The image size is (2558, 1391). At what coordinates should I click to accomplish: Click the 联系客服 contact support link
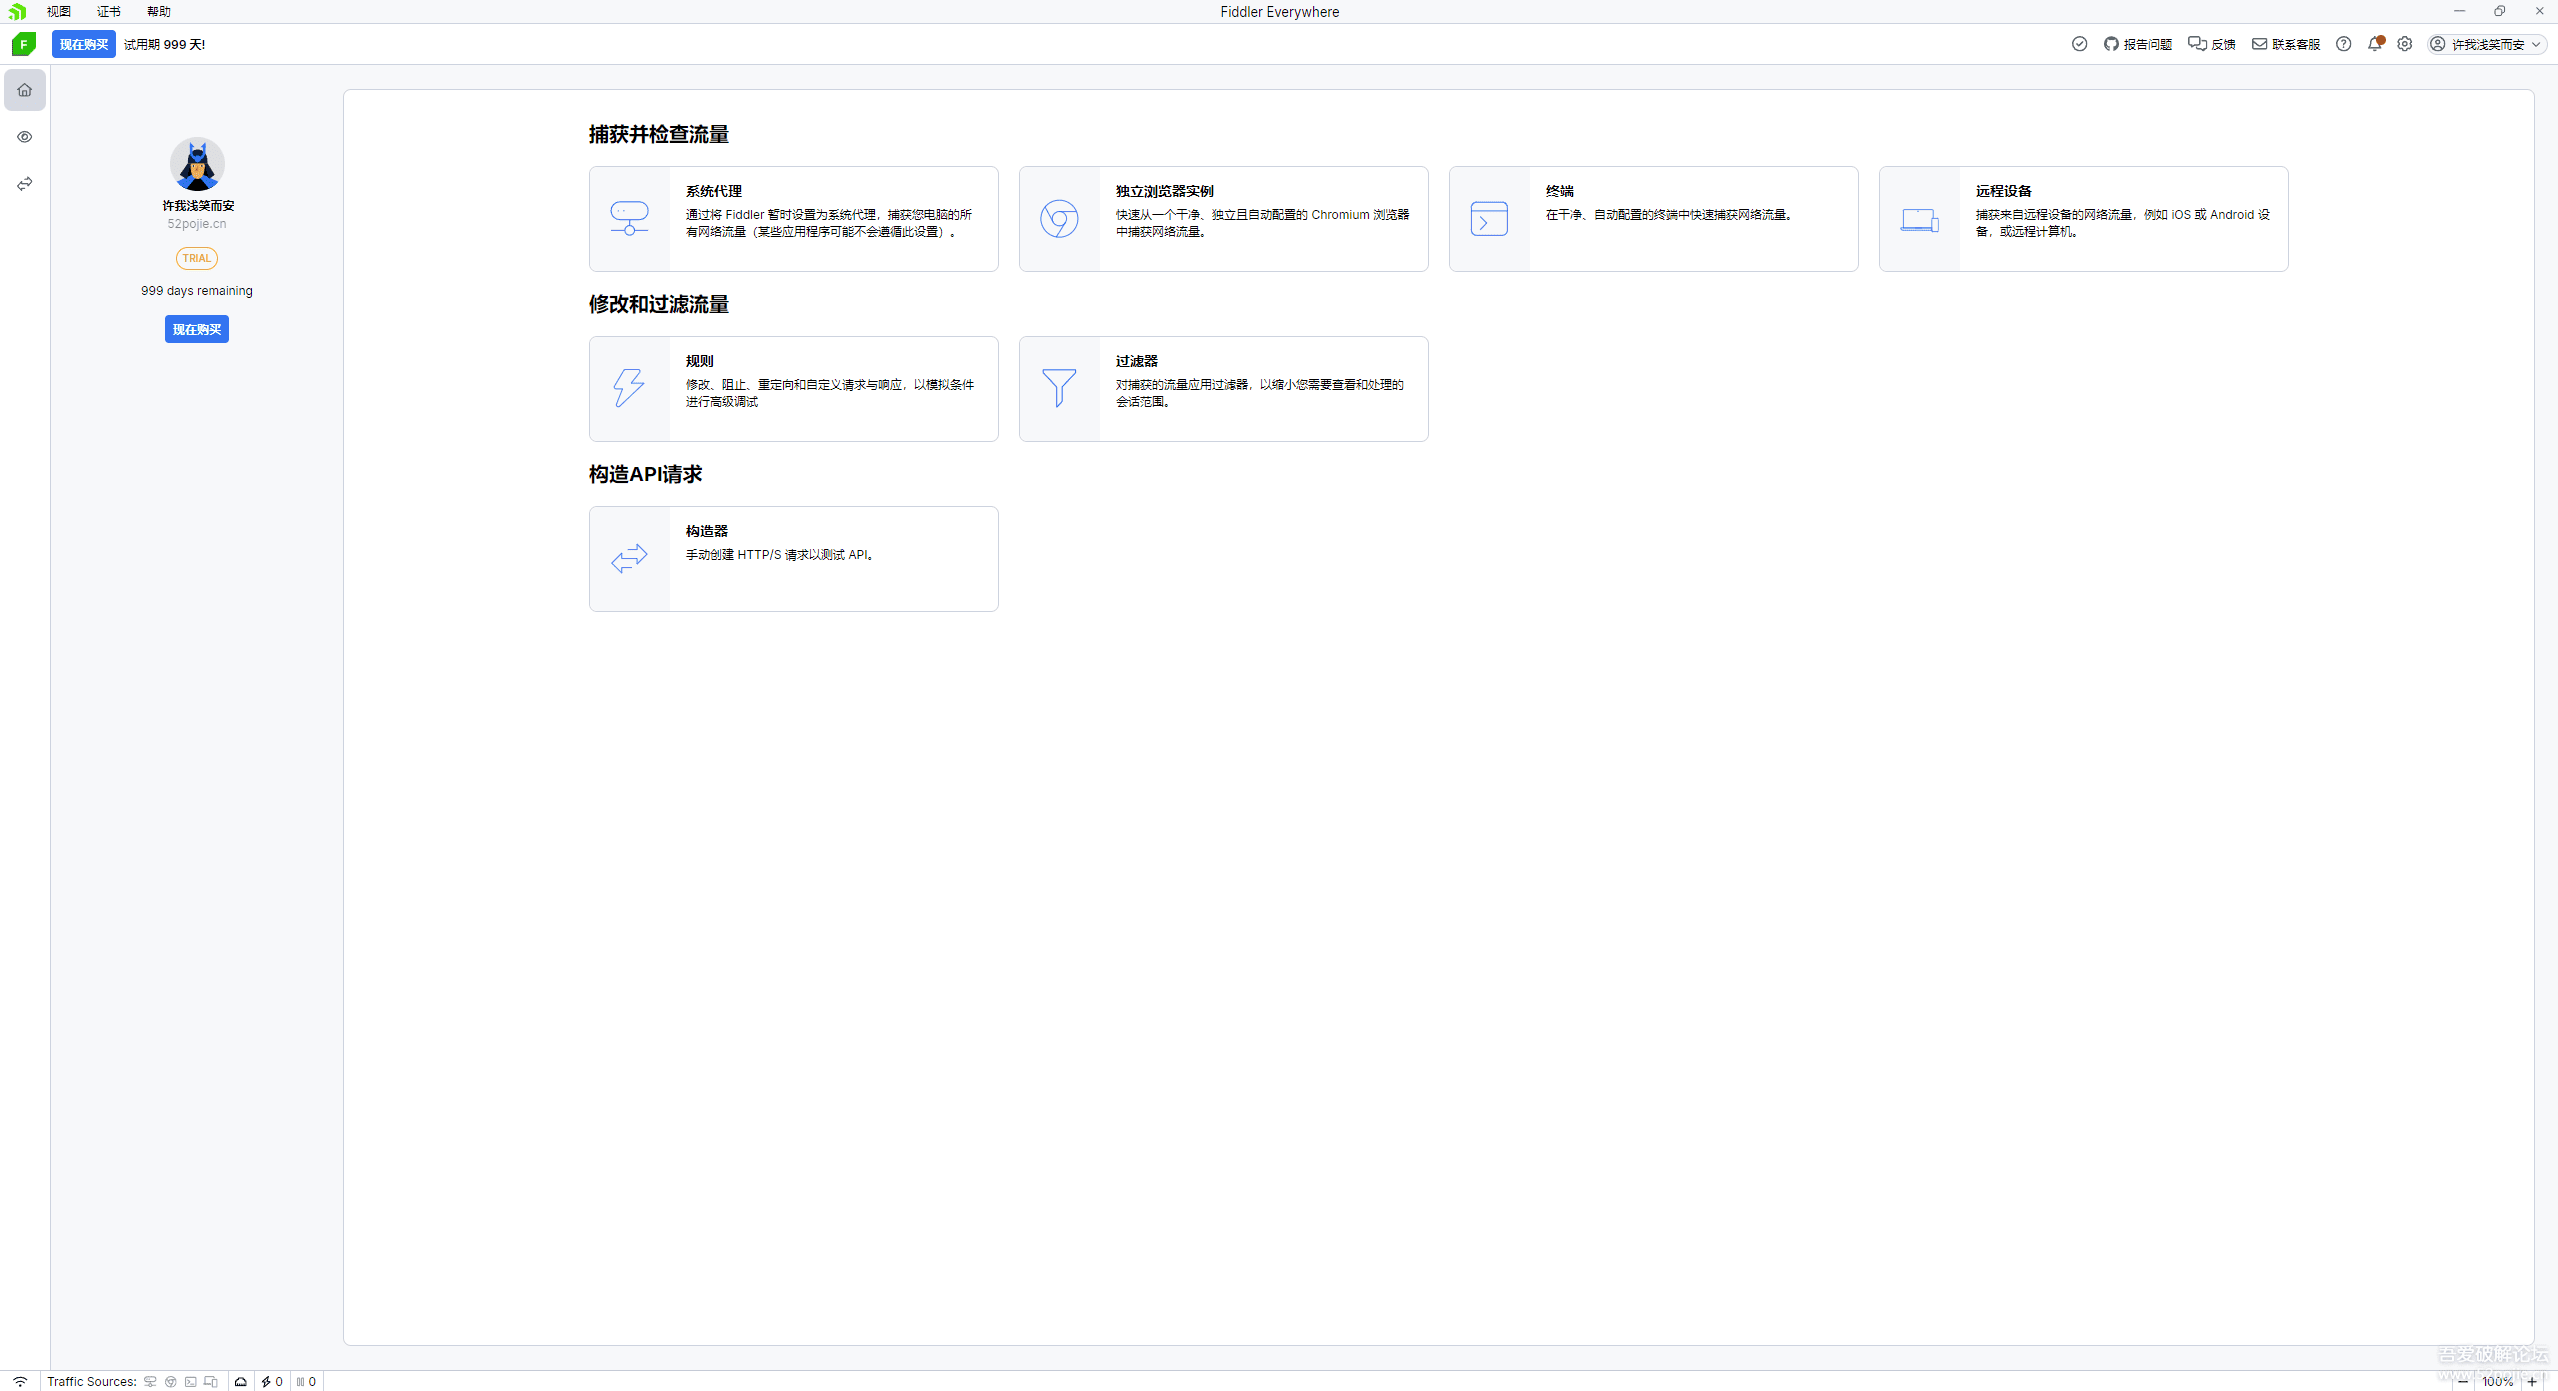2286,44
